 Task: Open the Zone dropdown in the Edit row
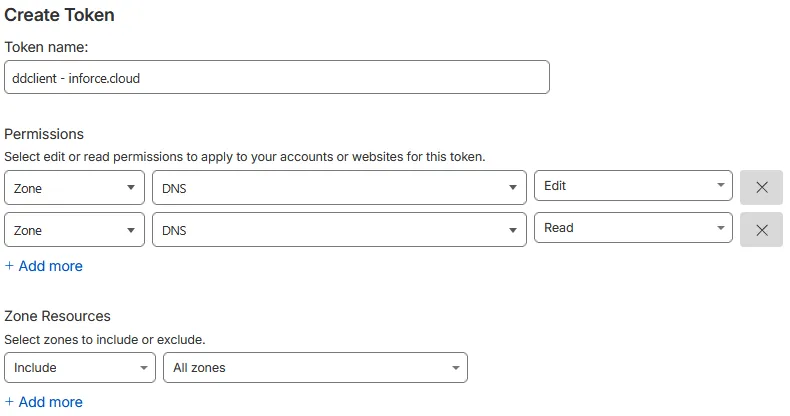75,187
